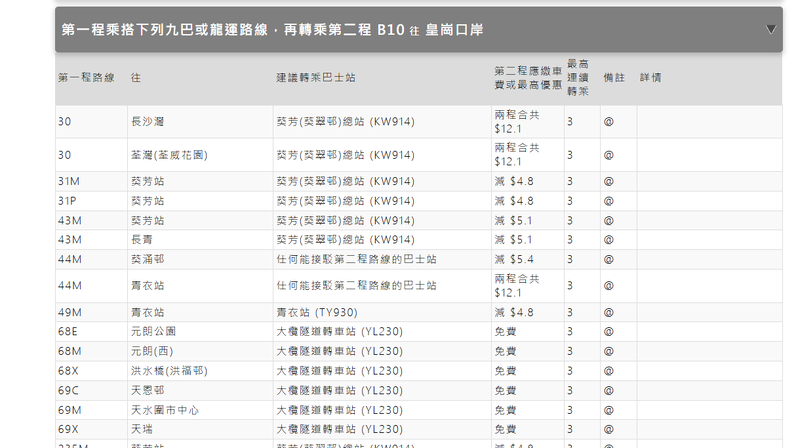Screen dimensions: 798x448
Task: Click route 68X in first column
Action: click(68, 371)
